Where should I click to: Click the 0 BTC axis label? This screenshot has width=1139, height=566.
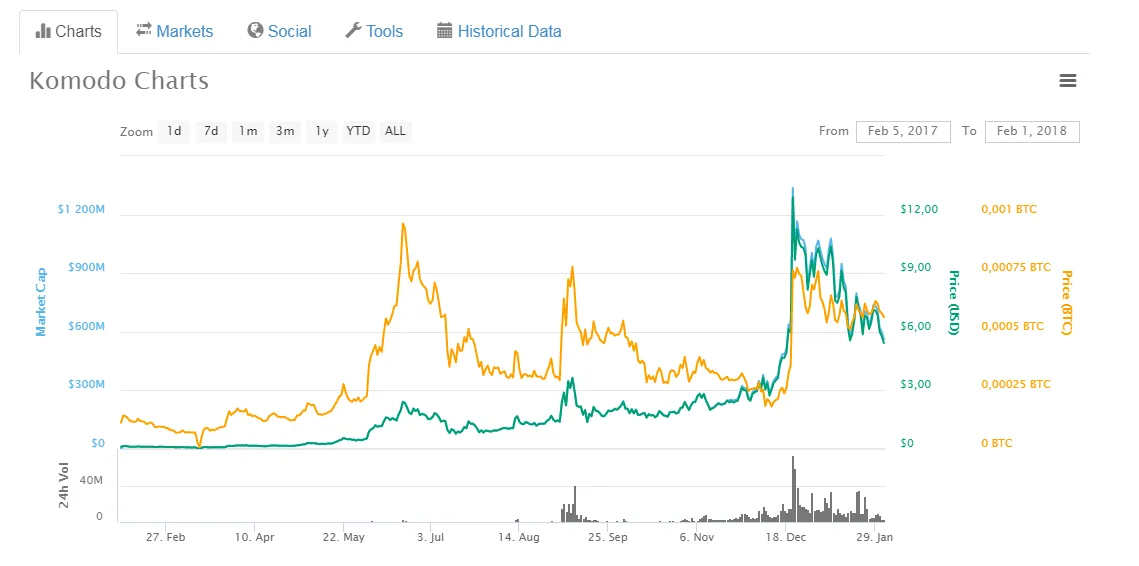coord(997,443)
